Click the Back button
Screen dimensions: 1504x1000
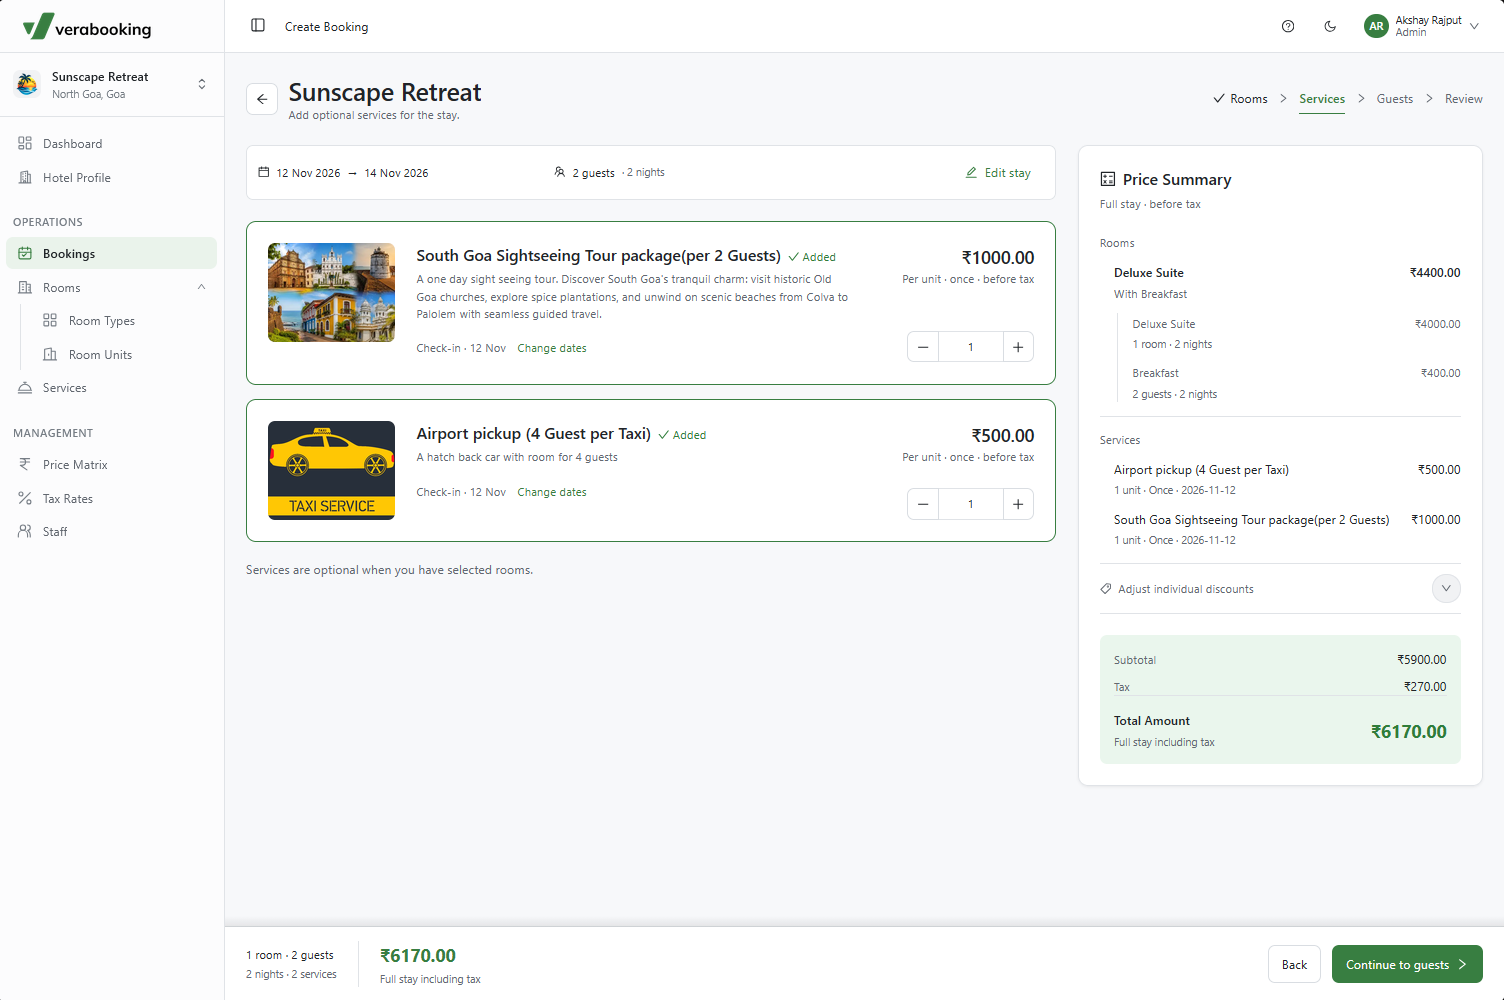click(1294, 965)
